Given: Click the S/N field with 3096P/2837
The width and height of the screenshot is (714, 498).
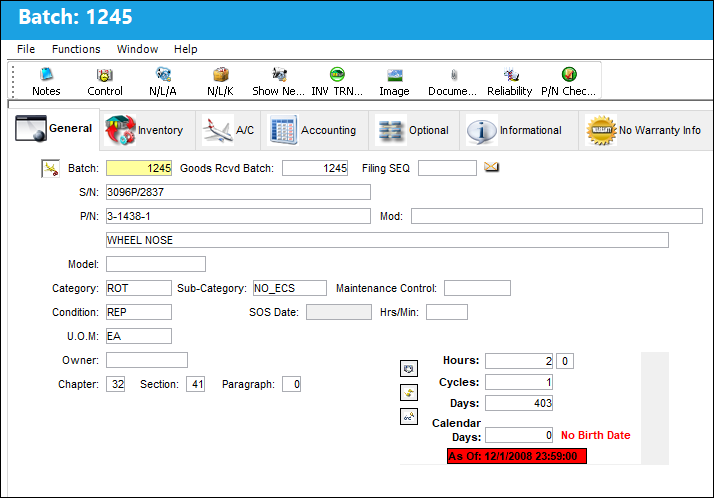Looking at the screenshot, I should pyautogui.click(x=238, y=192).
